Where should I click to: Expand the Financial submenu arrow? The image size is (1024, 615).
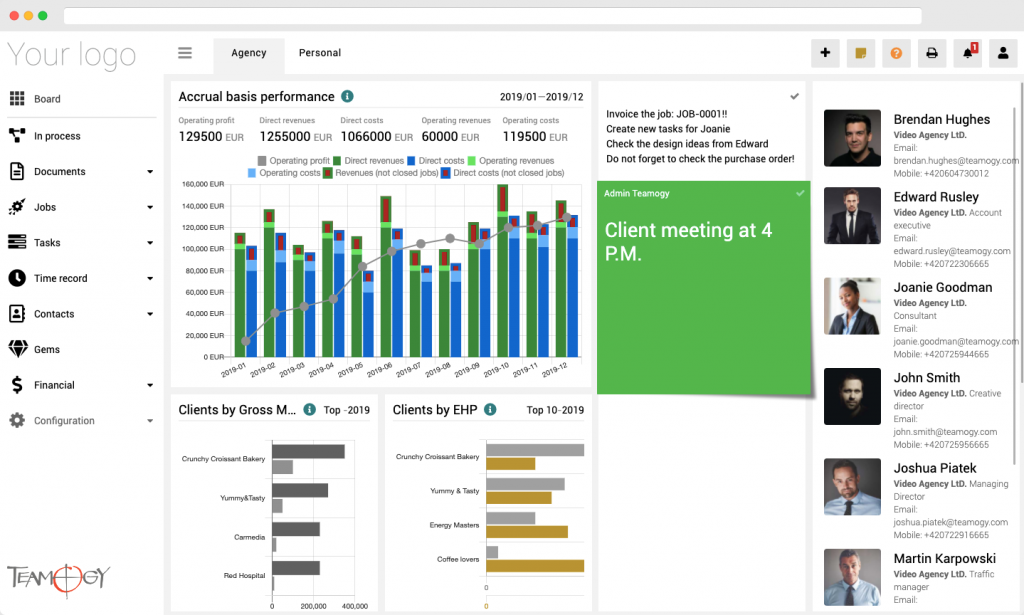(x=150, y=385)
